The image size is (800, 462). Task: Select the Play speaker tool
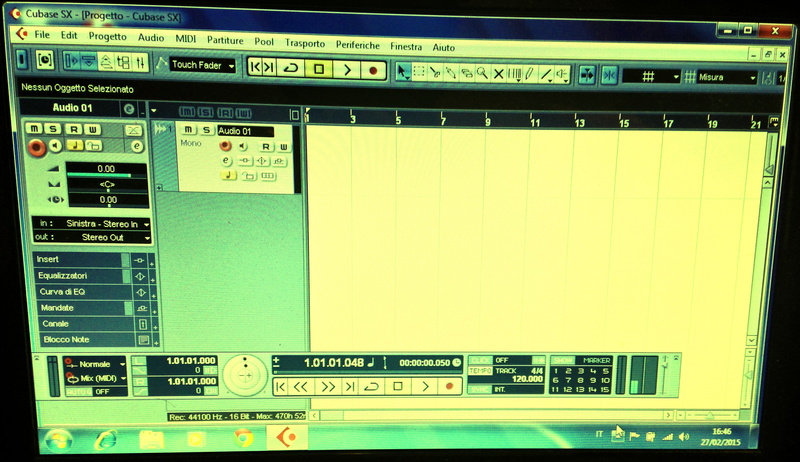click(x=562, y=75)
